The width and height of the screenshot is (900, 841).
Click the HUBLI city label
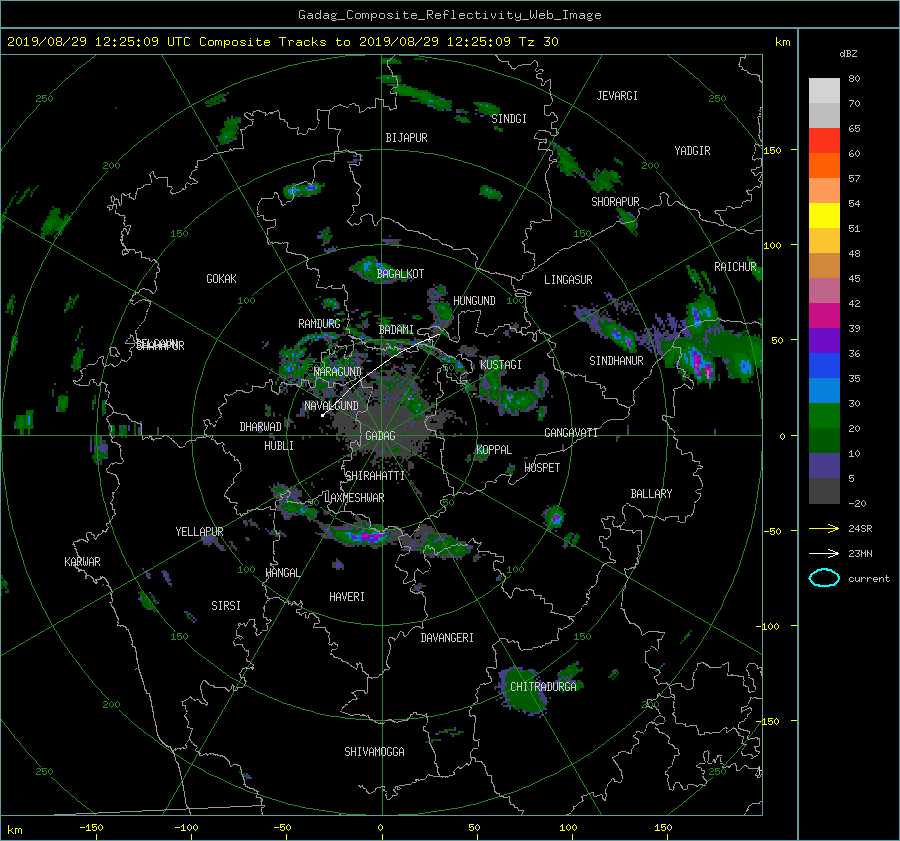(279, 446)
